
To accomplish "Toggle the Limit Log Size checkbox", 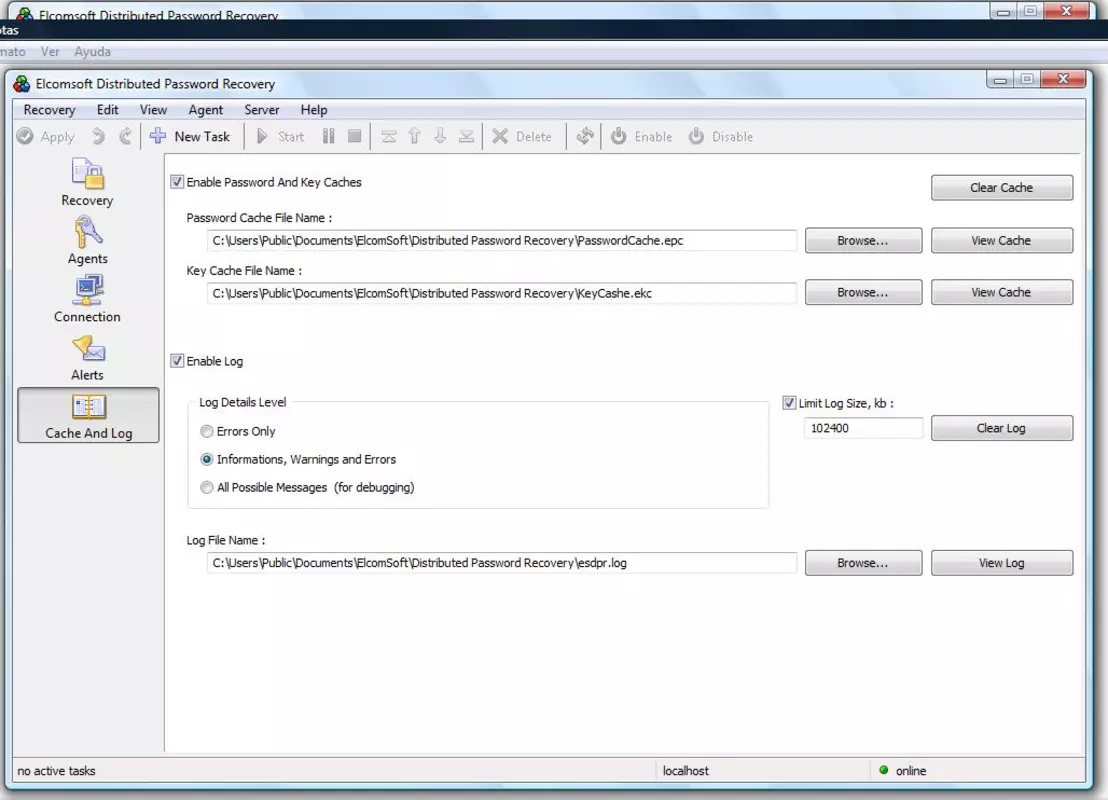I will (x=789, y=403).
